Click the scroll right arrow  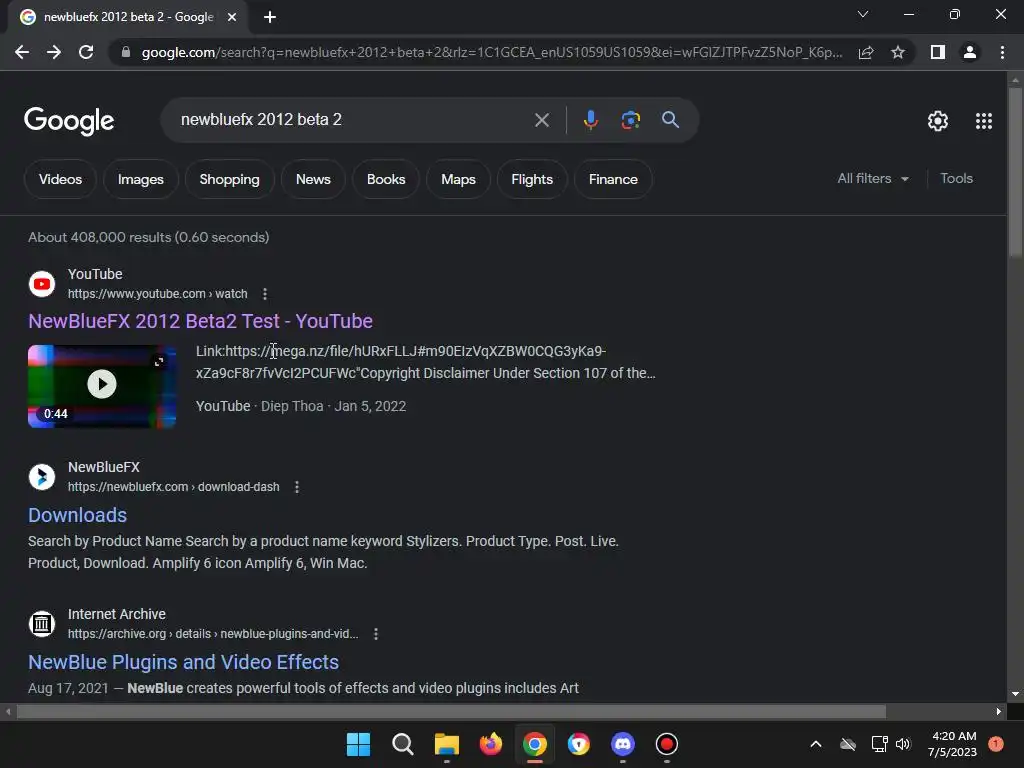pyautogui.click(x=999, y=711)
